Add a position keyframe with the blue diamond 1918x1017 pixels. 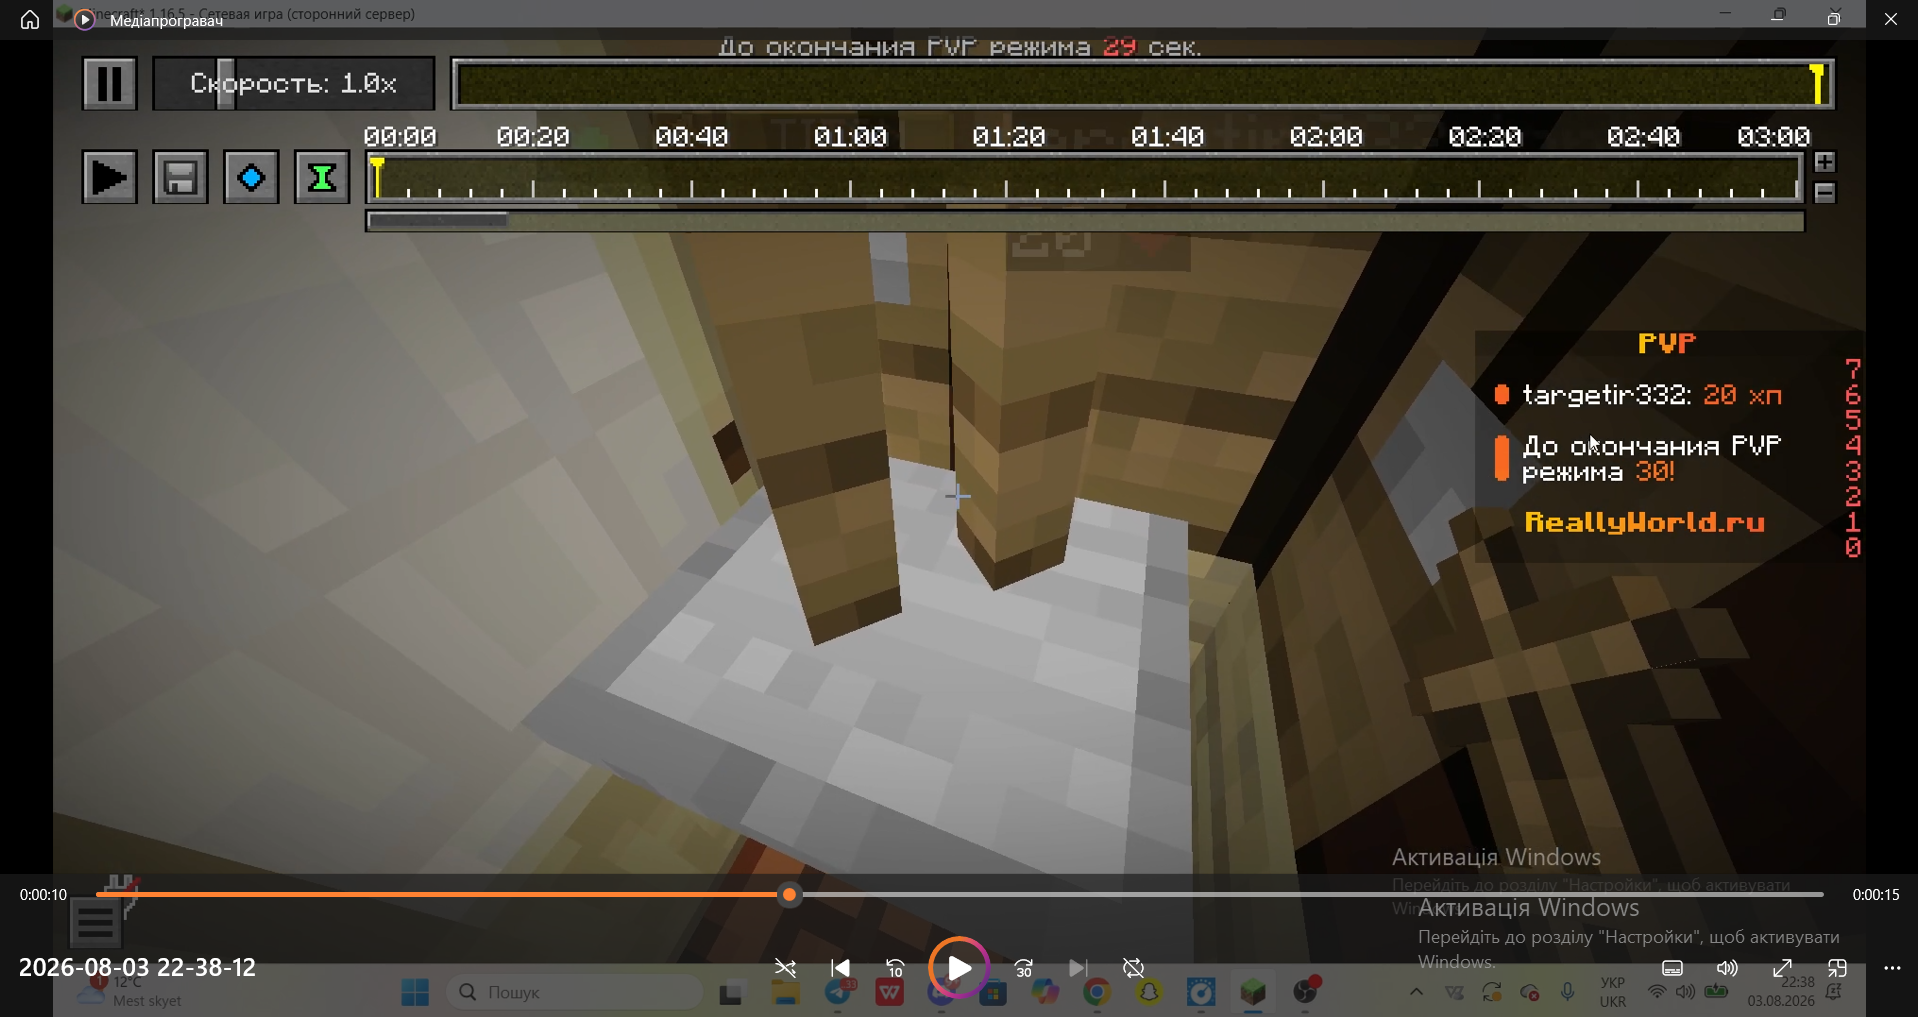coord(251,178)
